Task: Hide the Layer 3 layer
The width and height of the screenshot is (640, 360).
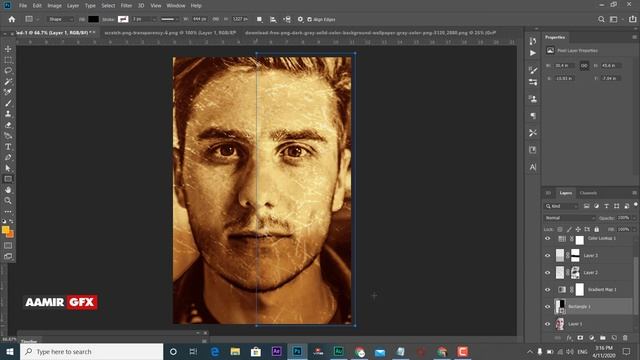Action: (548, 256)
